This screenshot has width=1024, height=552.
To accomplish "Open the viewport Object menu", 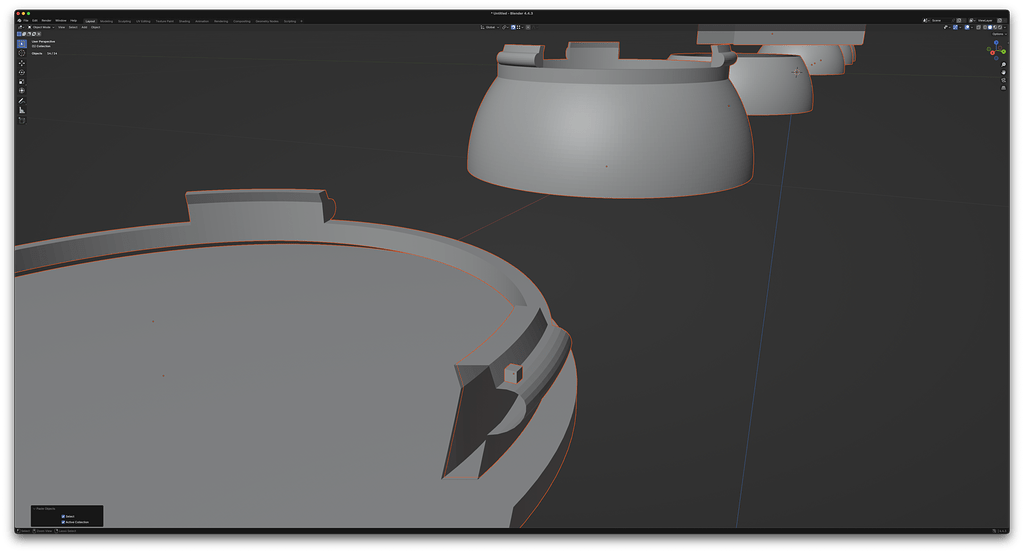I will click(95, 27).
